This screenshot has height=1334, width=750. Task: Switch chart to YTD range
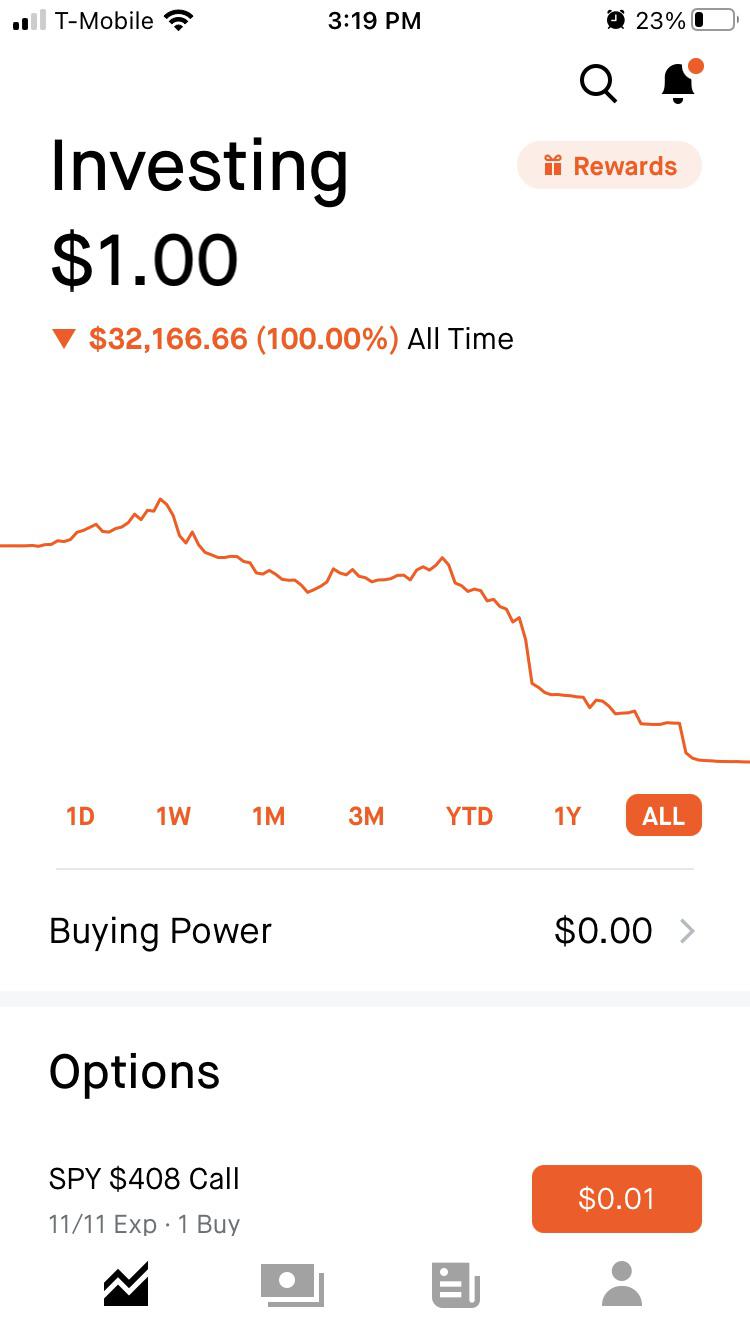[469, 816]
